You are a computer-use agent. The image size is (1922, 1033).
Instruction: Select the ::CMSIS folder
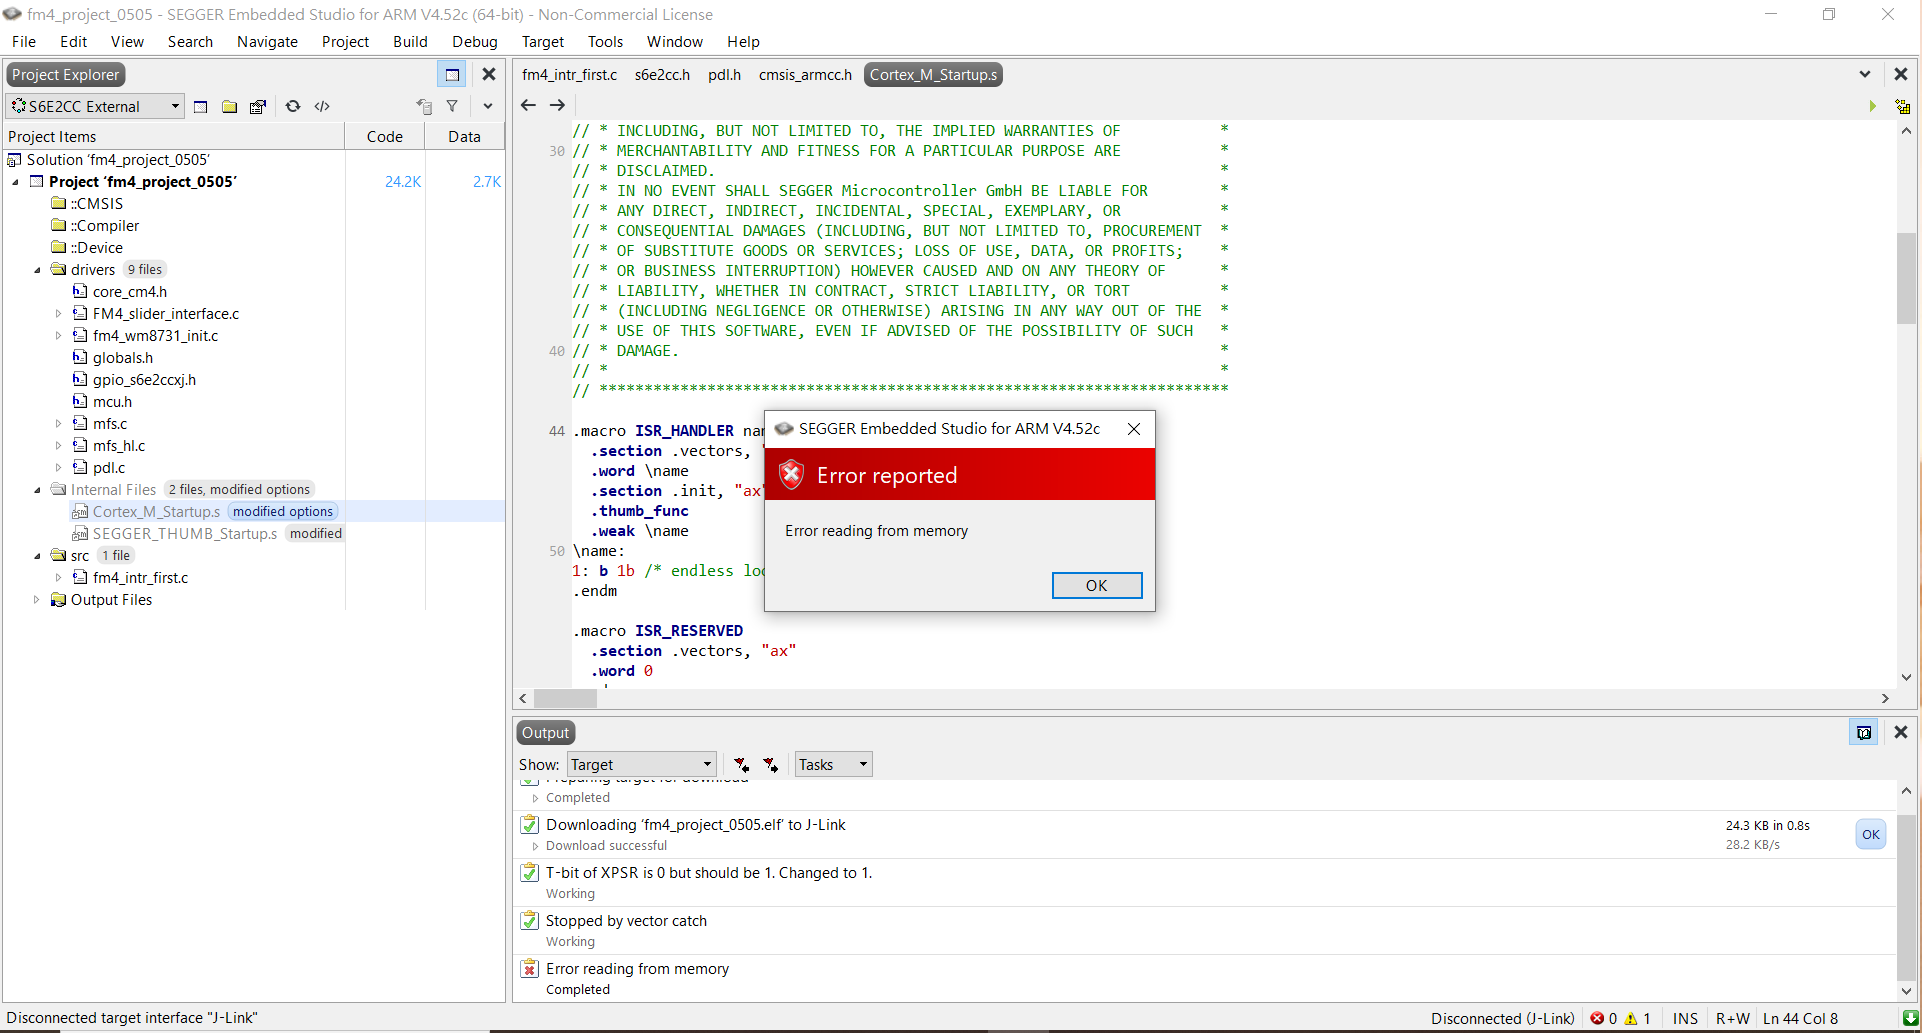click(97, 204)
